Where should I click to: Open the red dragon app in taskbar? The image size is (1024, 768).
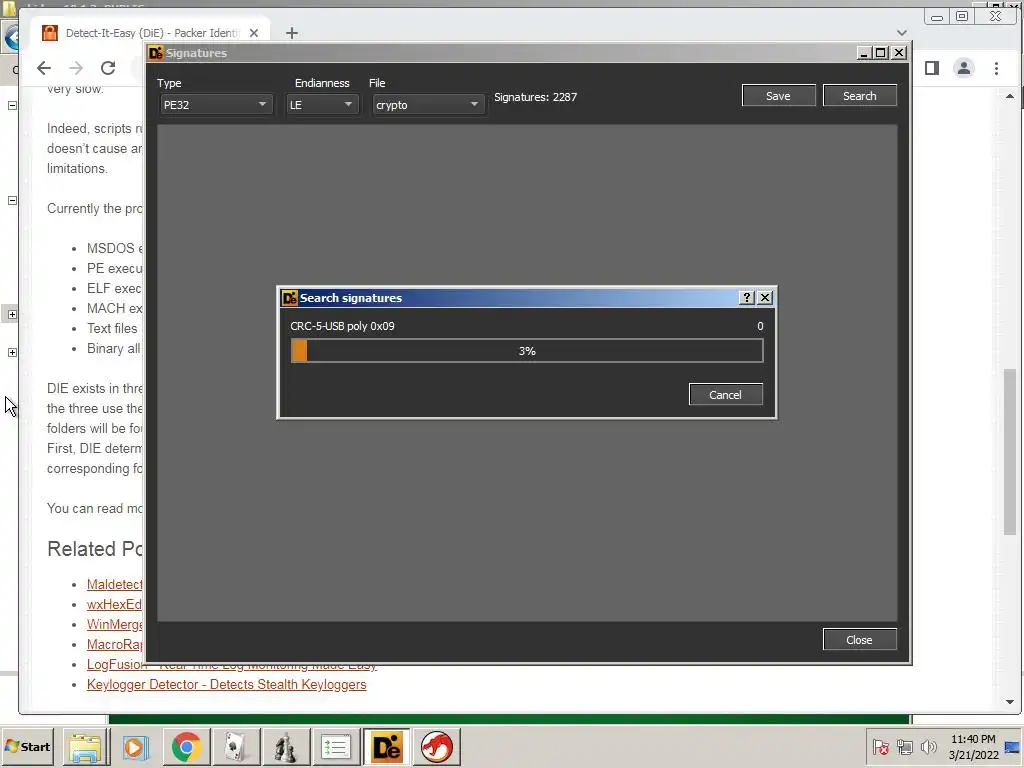click(436, 747)
